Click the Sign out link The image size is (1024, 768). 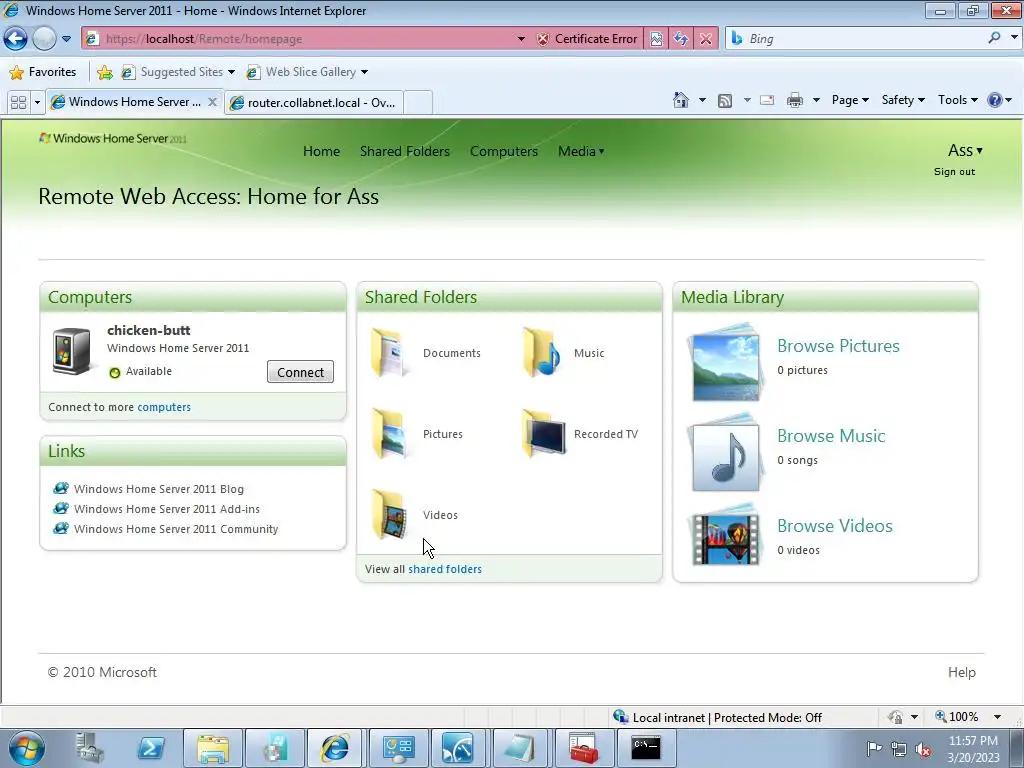click(x=954, y=172)
